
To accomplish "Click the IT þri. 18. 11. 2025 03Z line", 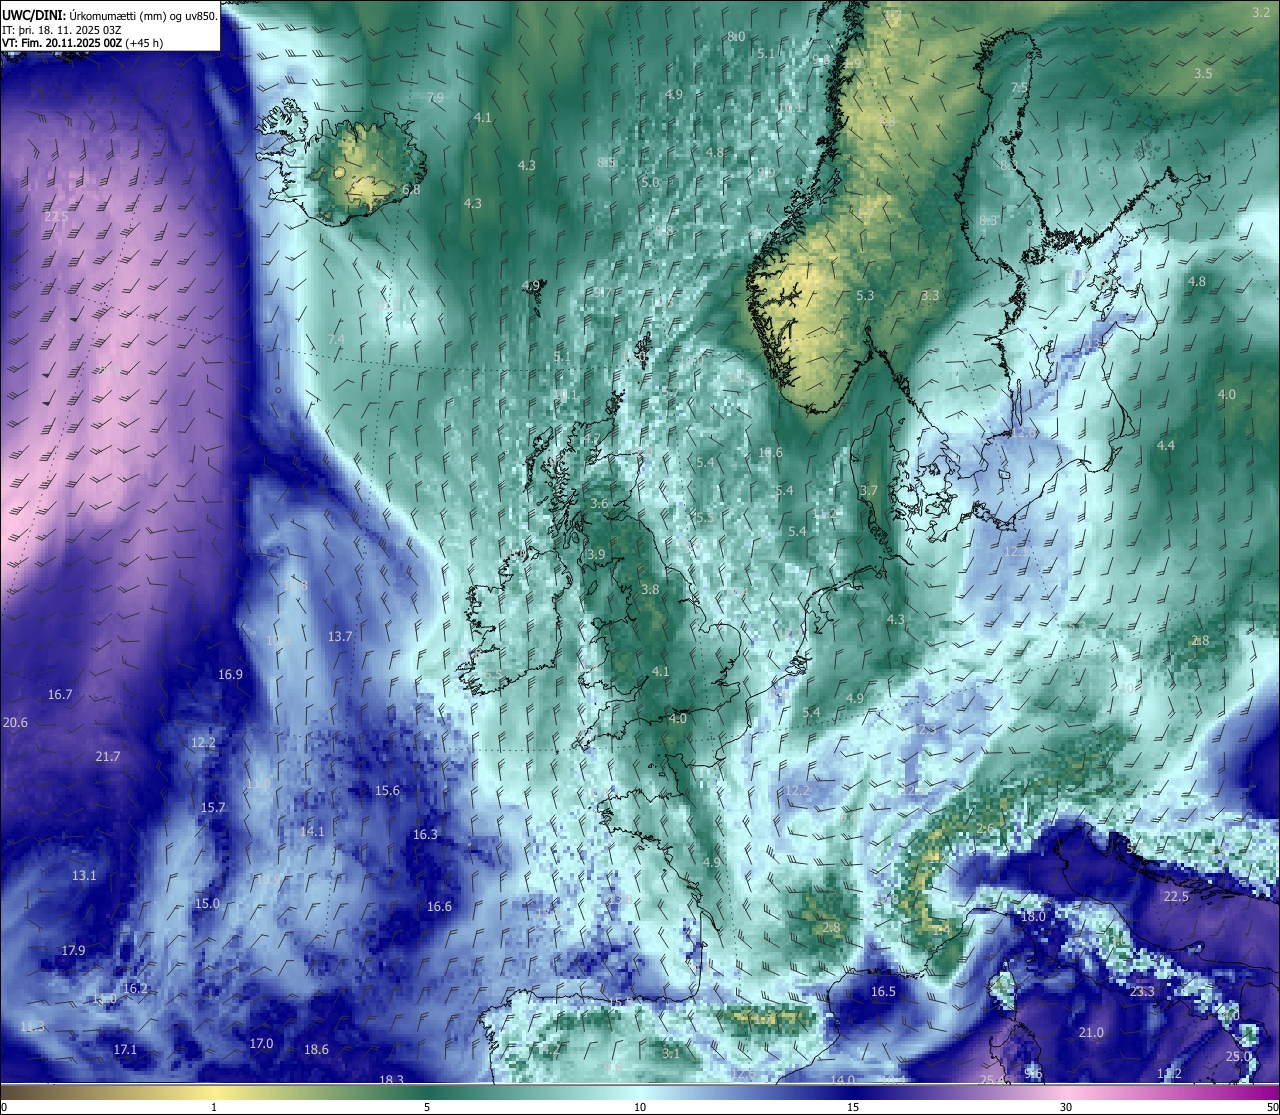I will click(x=61, y=29).
